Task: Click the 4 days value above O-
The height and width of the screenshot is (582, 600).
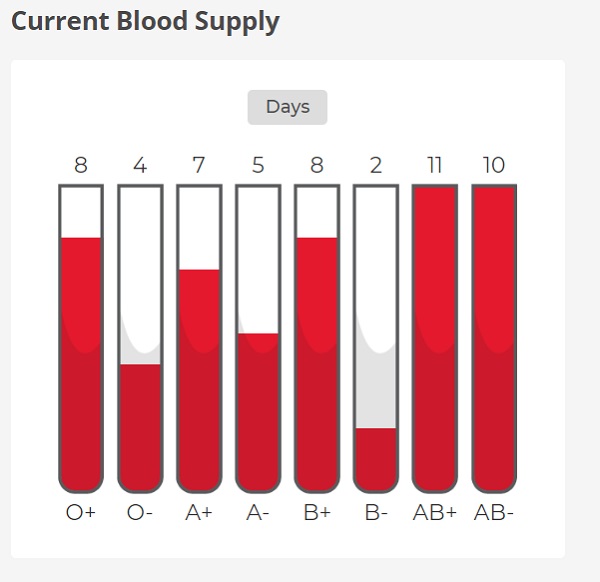Action: 140,165
